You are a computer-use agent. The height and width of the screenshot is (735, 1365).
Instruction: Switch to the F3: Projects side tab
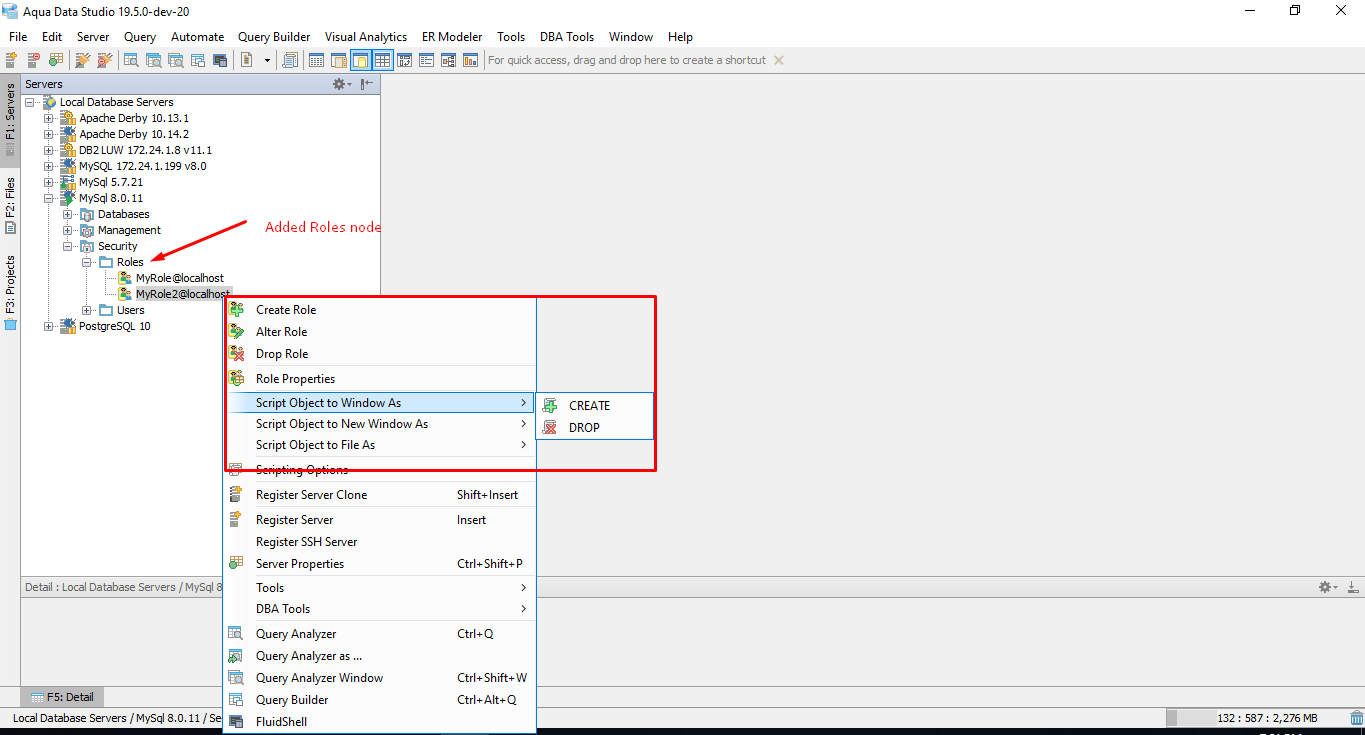[10, 291]
